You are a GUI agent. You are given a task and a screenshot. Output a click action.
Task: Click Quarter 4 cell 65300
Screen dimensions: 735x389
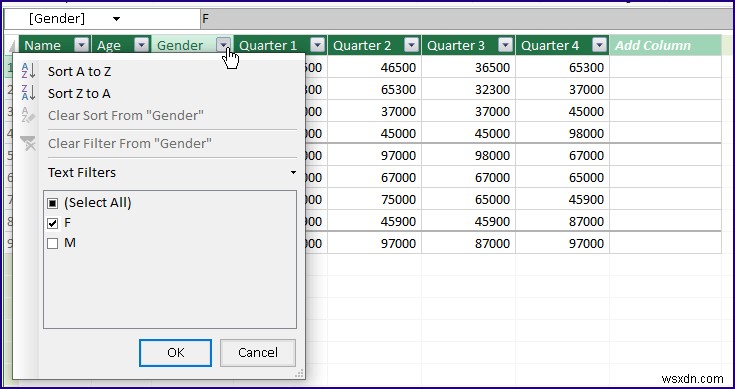tap(562, 67)
